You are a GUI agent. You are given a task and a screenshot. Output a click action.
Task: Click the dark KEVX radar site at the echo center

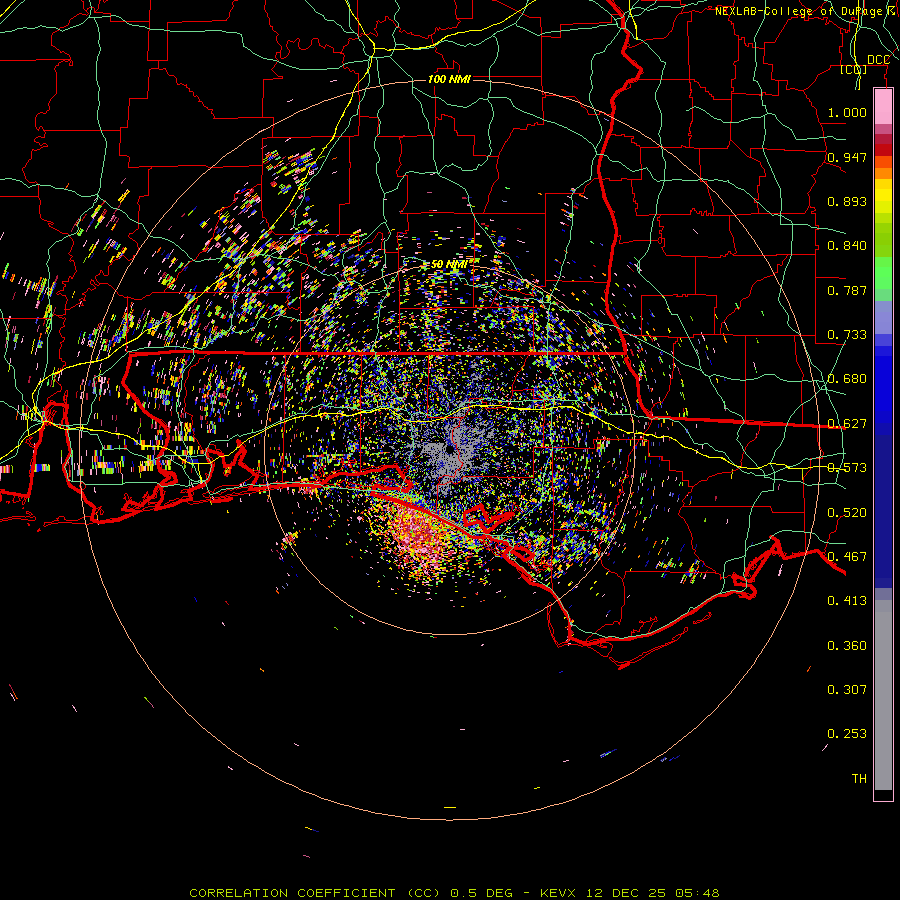pos(449,450)
